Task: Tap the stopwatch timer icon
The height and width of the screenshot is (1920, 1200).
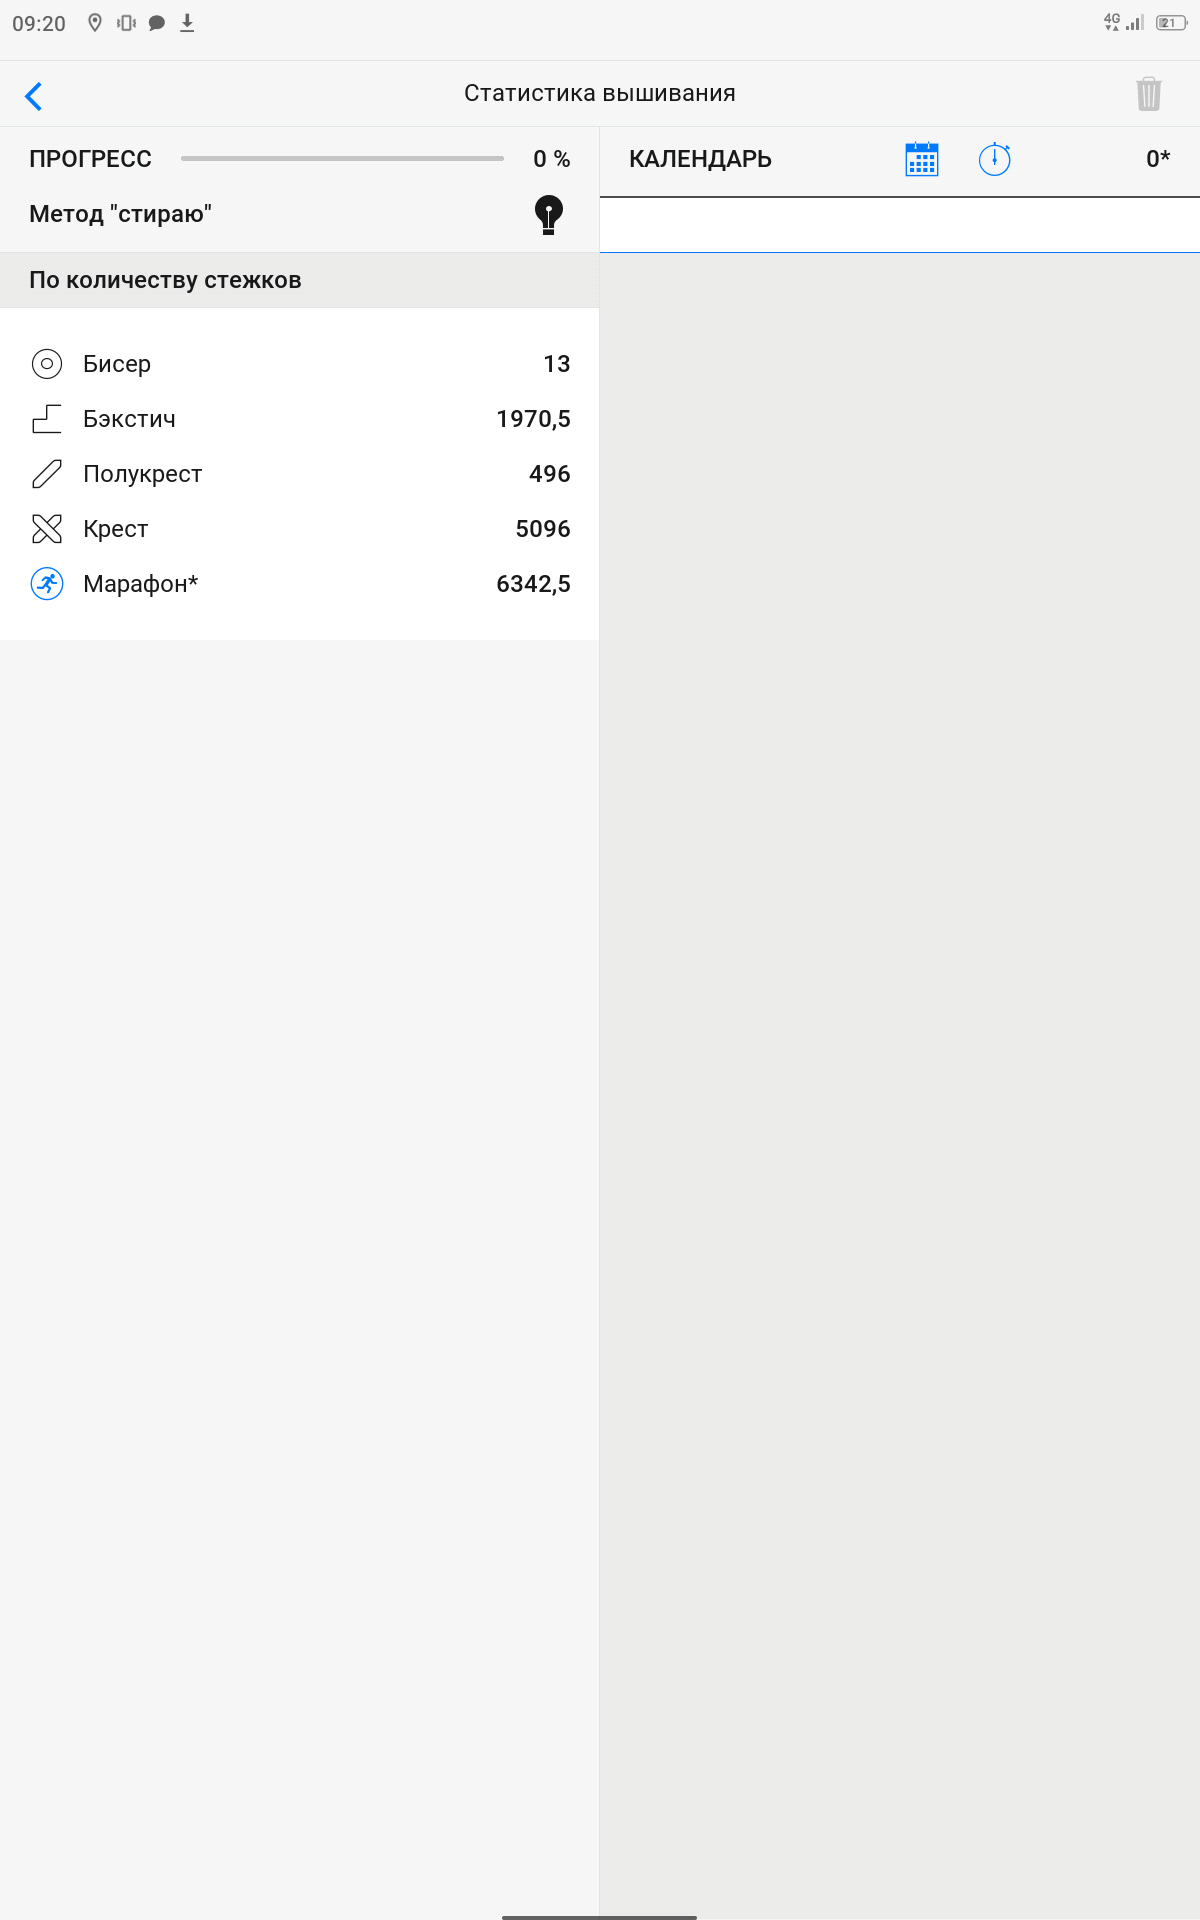Action: click(994, 159)
